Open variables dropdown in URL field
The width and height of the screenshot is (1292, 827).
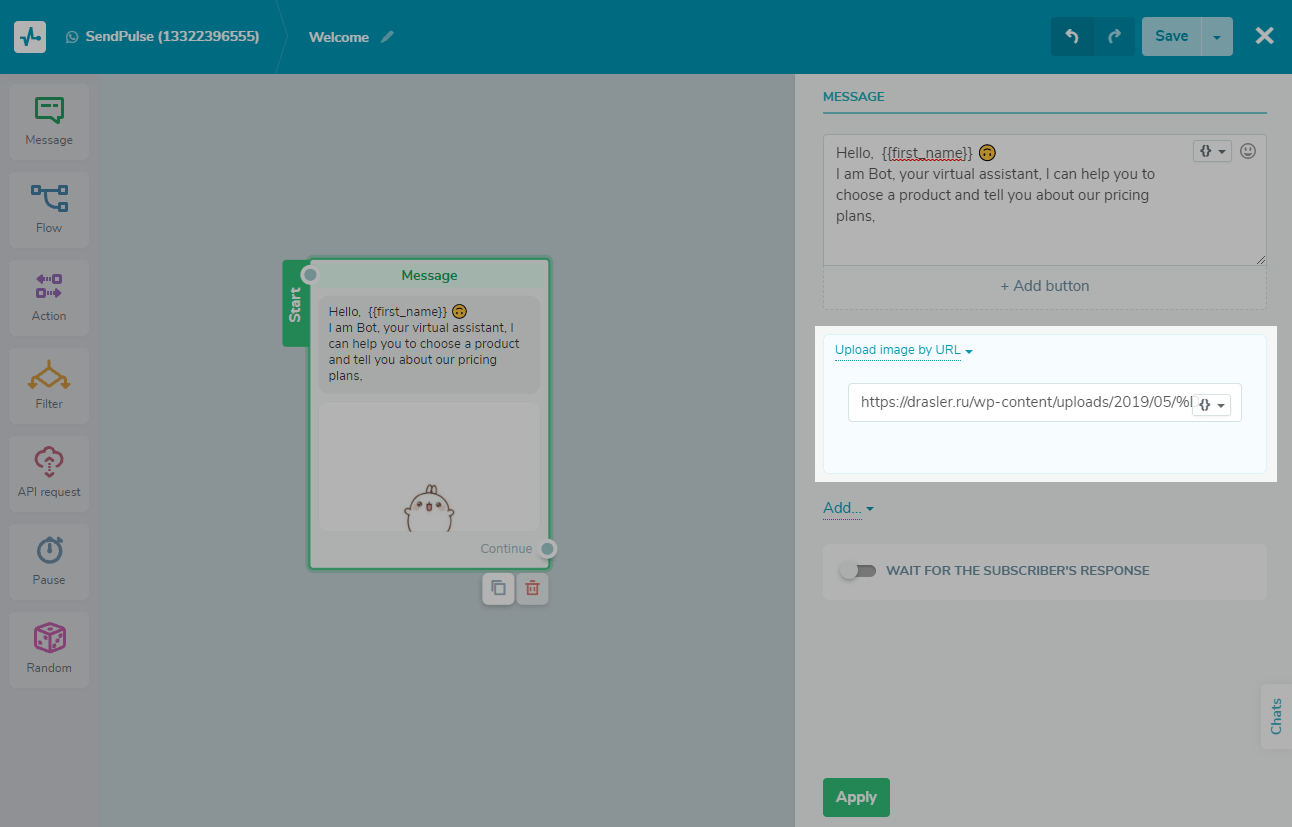coord(1212,404)
